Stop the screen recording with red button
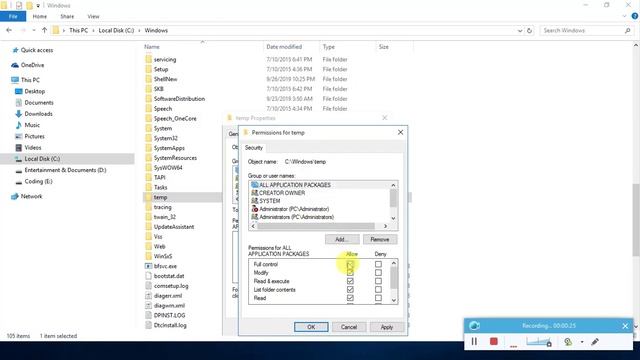Screen dimensions: 640x360 click(493, 341)
